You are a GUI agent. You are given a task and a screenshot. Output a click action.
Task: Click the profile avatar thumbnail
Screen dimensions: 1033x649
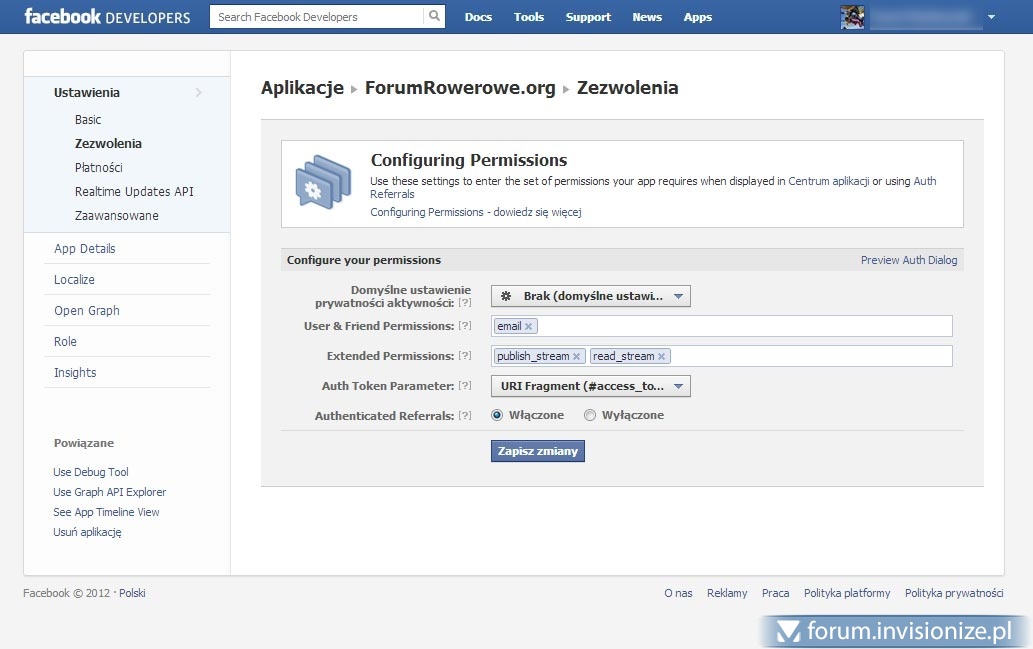pos(852,17)
